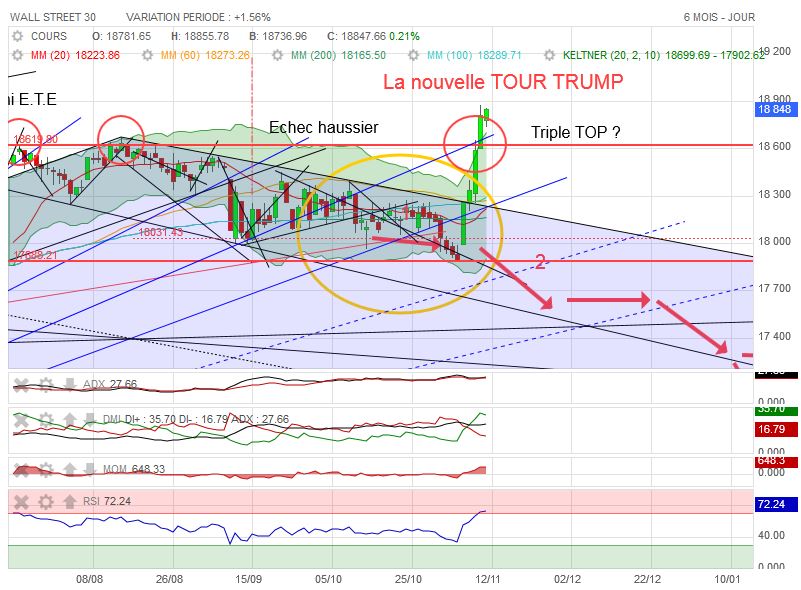Click the blue 18 848 price tag
Viewport: 801px width, 590px height.
click(x=775, y=109)
